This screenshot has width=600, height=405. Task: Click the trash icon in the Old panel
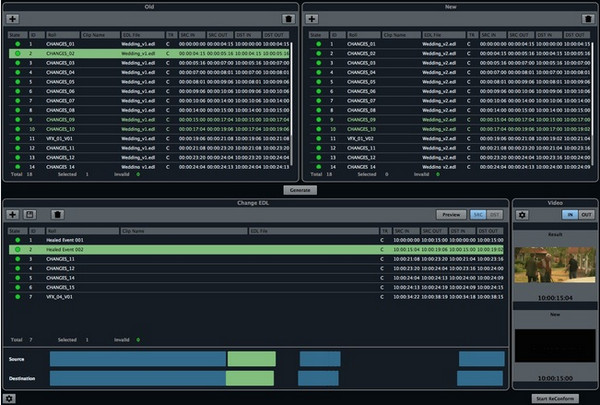(289, 18)
